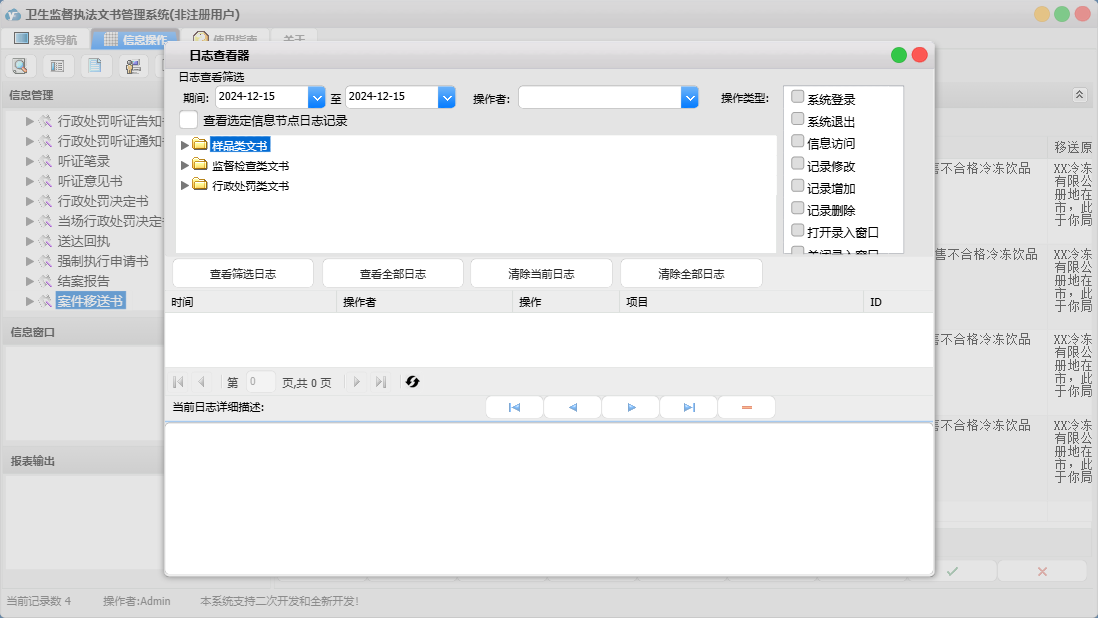This screenshot has width=1098, height=618.
Task: Expand the 监督检查类文书 tree node
Action: (x=184, y=165)
